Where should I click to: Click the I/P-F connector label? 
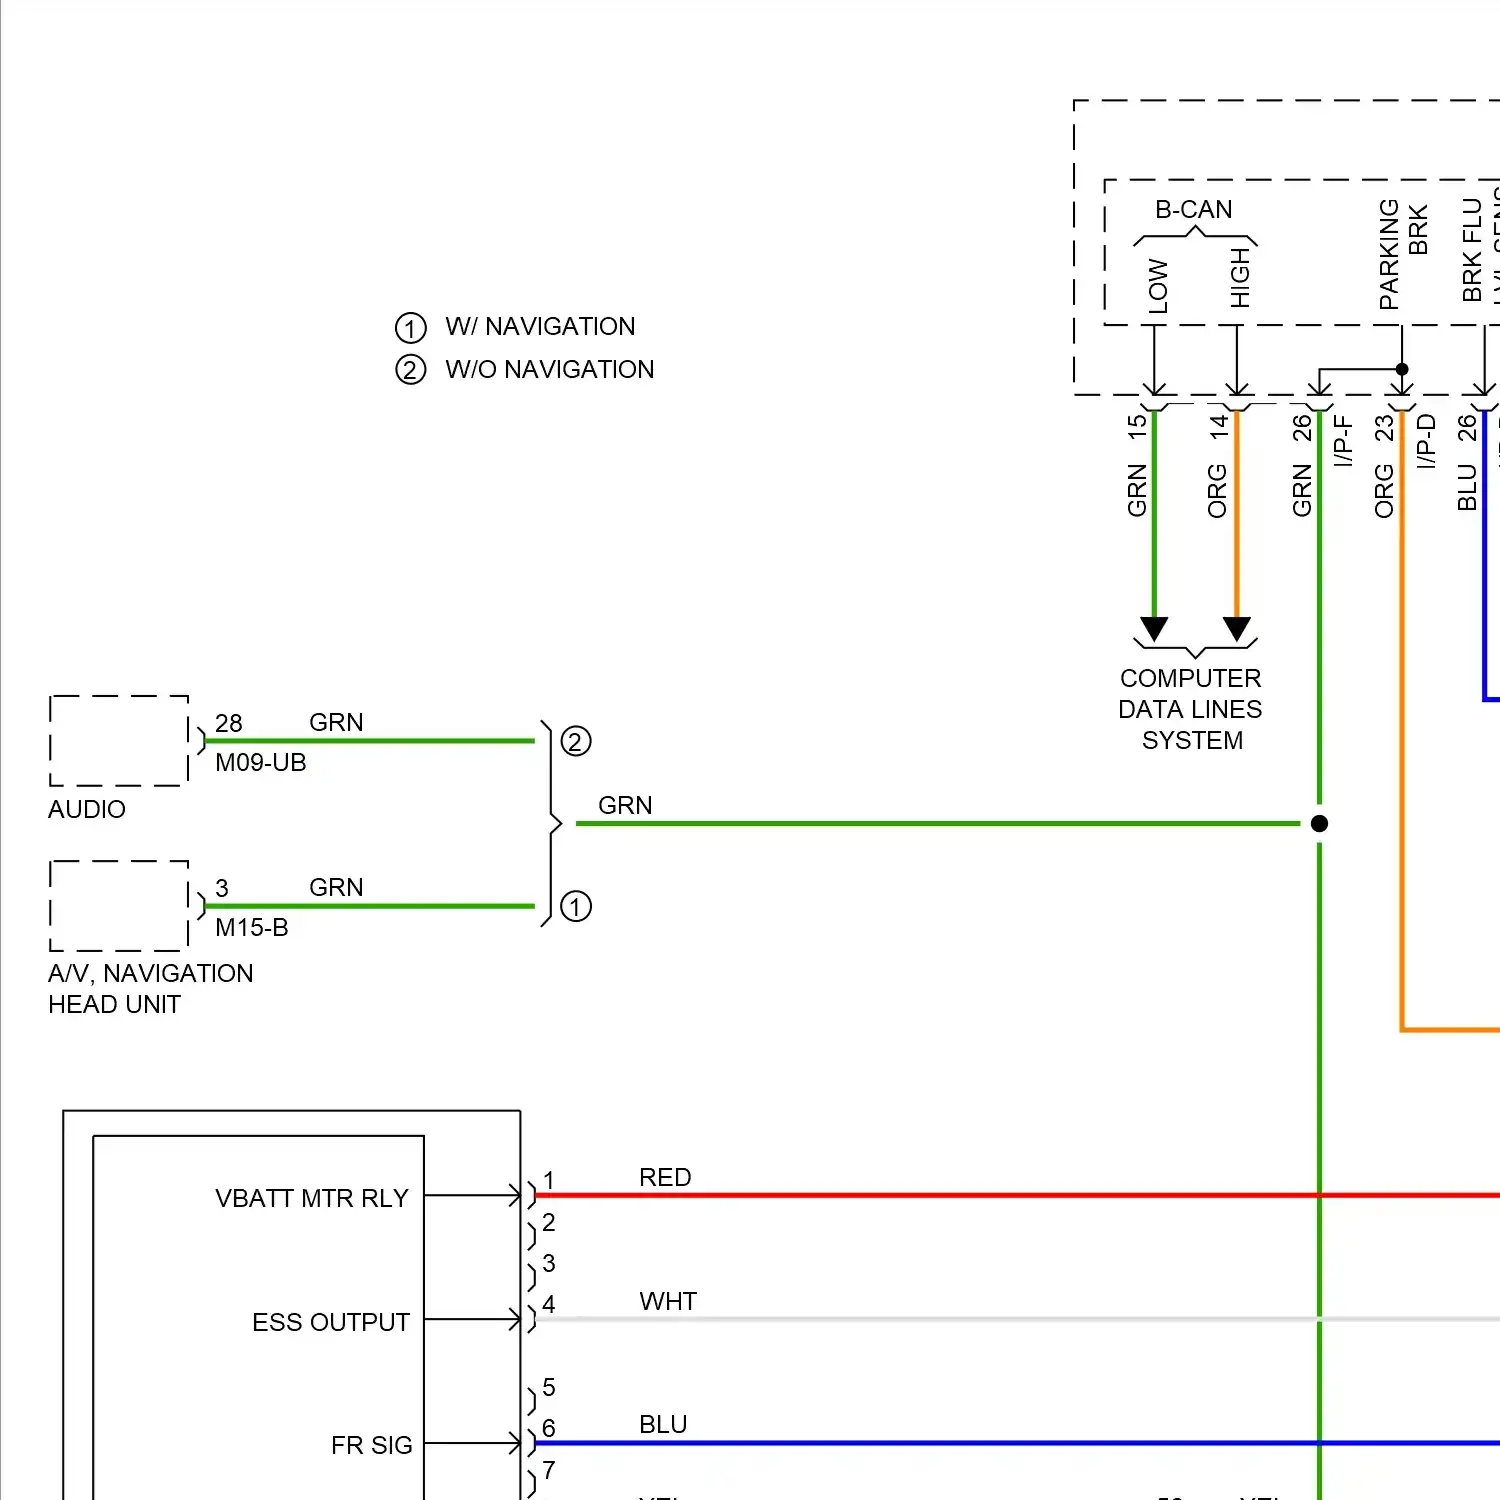click(x=1343, y=441)
